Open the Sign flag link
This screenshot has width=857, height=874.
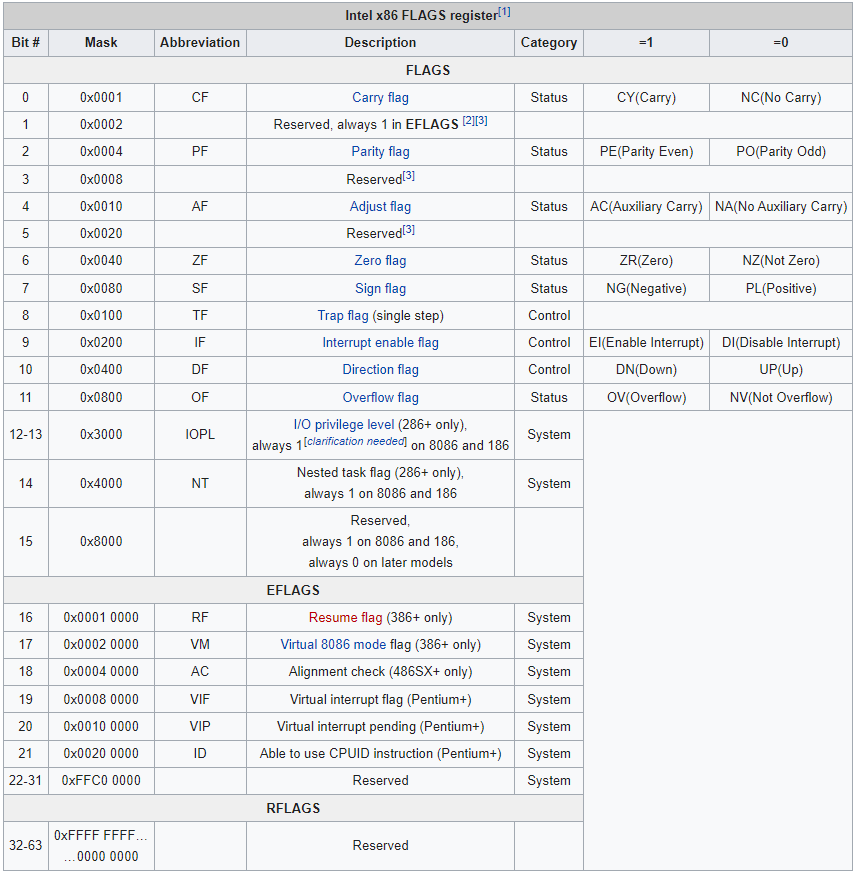pyautogui.click(x=380, y=288)
